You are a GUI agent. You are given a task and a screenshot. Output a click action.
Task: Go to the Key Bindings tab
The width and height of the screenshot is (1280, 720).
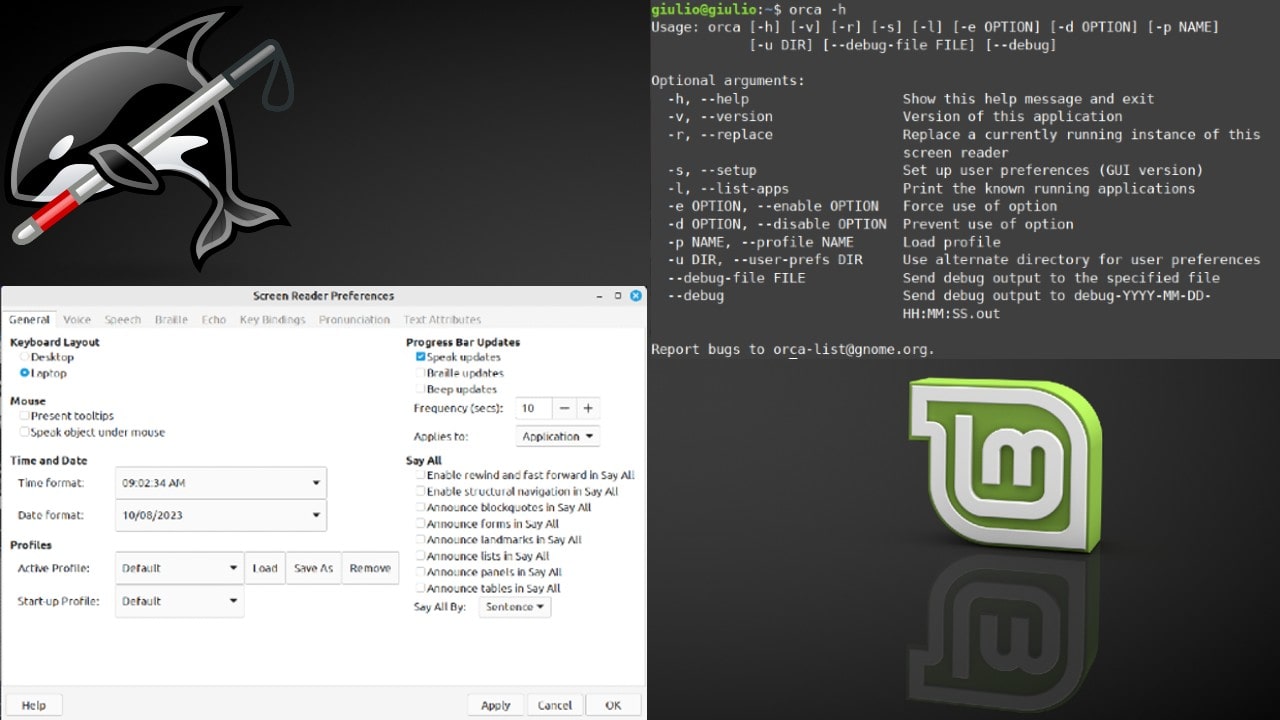(272, 320)
